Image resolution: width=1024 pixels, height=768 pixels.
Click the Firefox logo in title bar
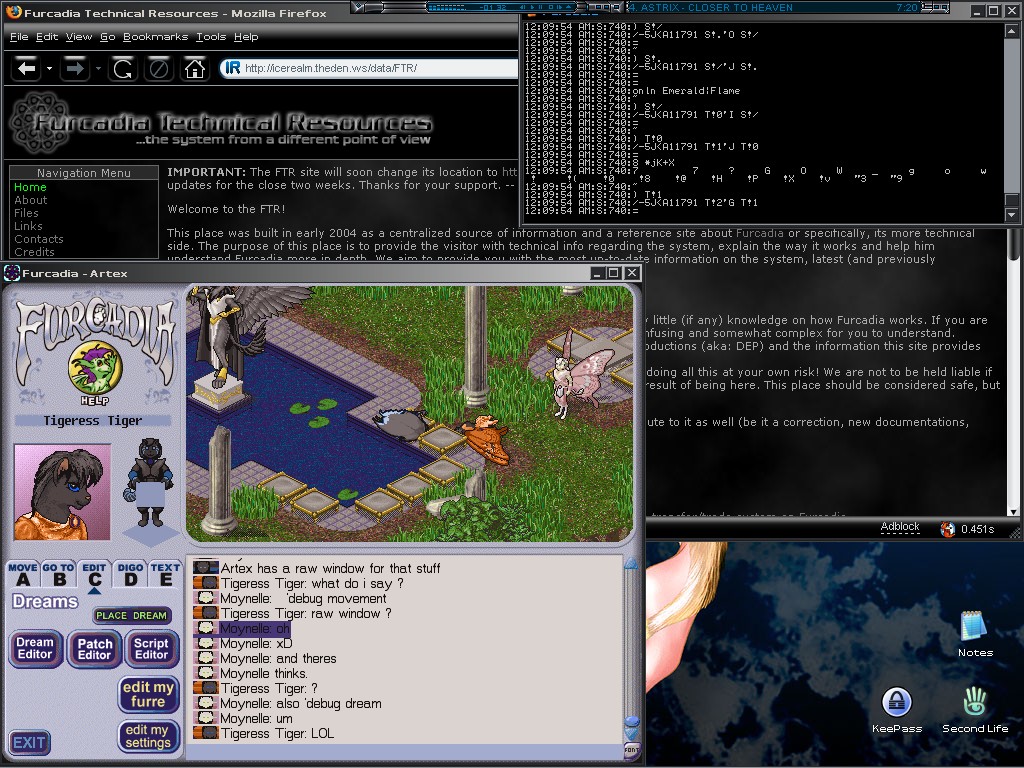coord(13,12)
